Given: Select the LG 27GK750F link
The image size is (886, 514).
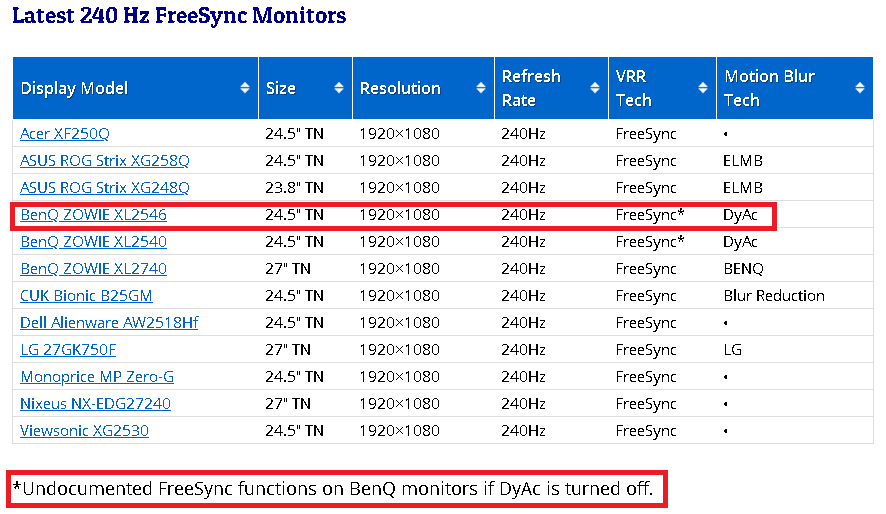Looking at the screenshot, I should 68,349.
